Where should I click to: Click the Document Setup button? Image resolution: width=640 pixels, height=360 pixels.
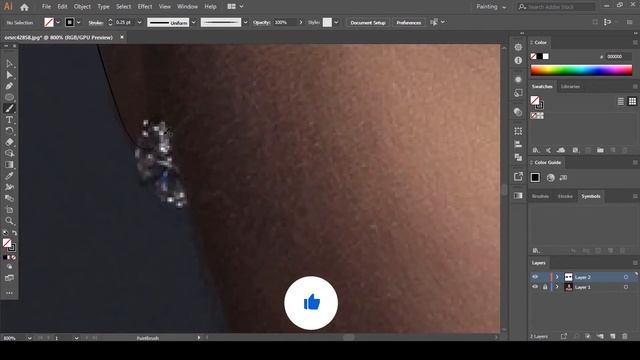368,22
